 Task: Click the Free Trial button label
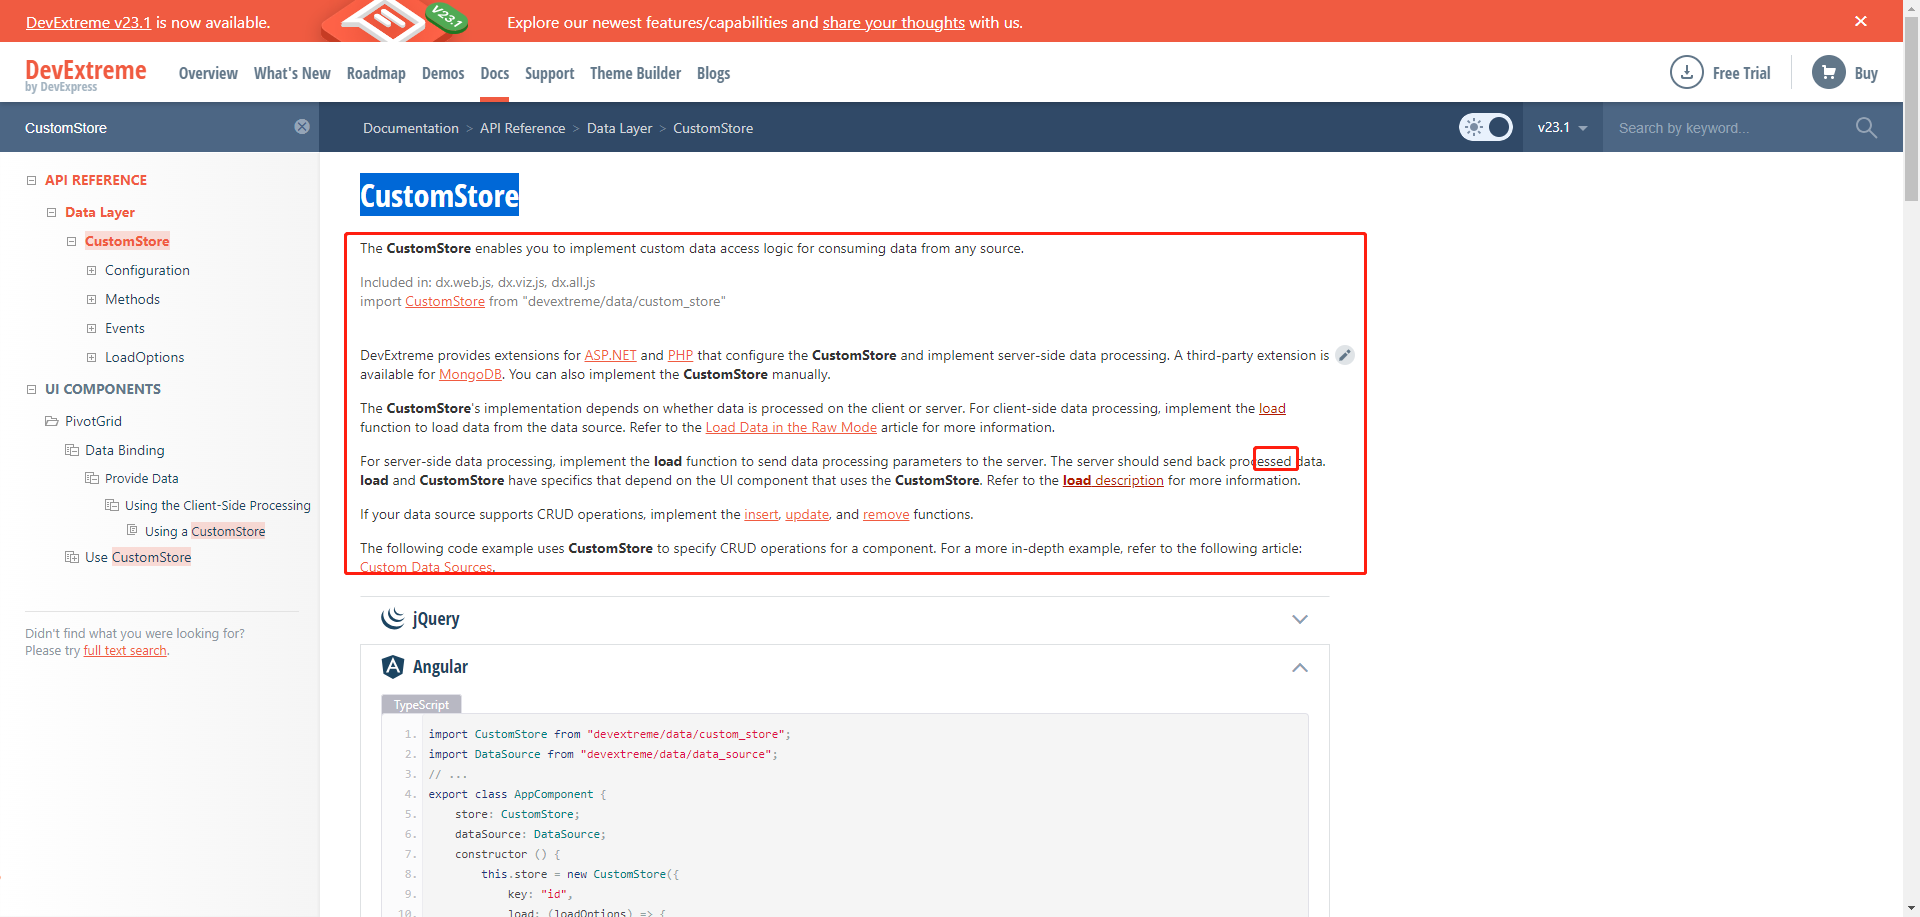(x=1741, y=73)
